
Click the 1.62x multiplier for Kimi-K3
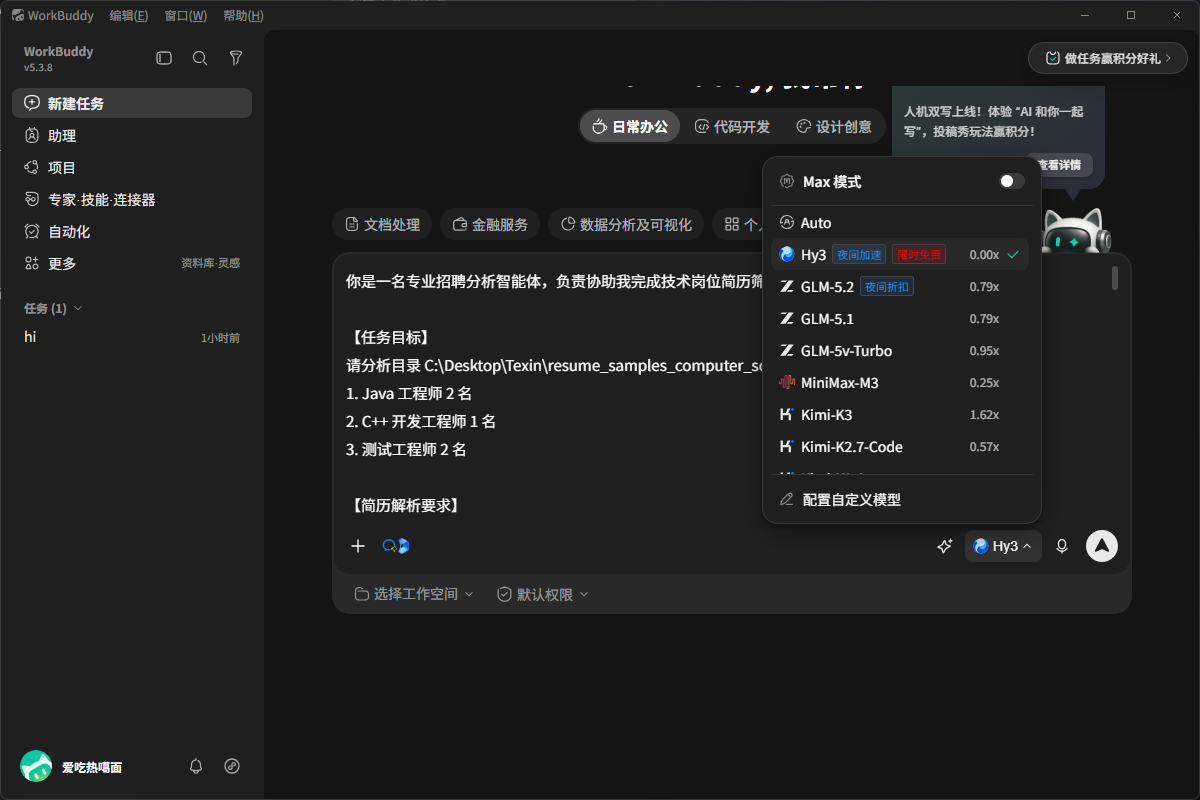[984, 415]
